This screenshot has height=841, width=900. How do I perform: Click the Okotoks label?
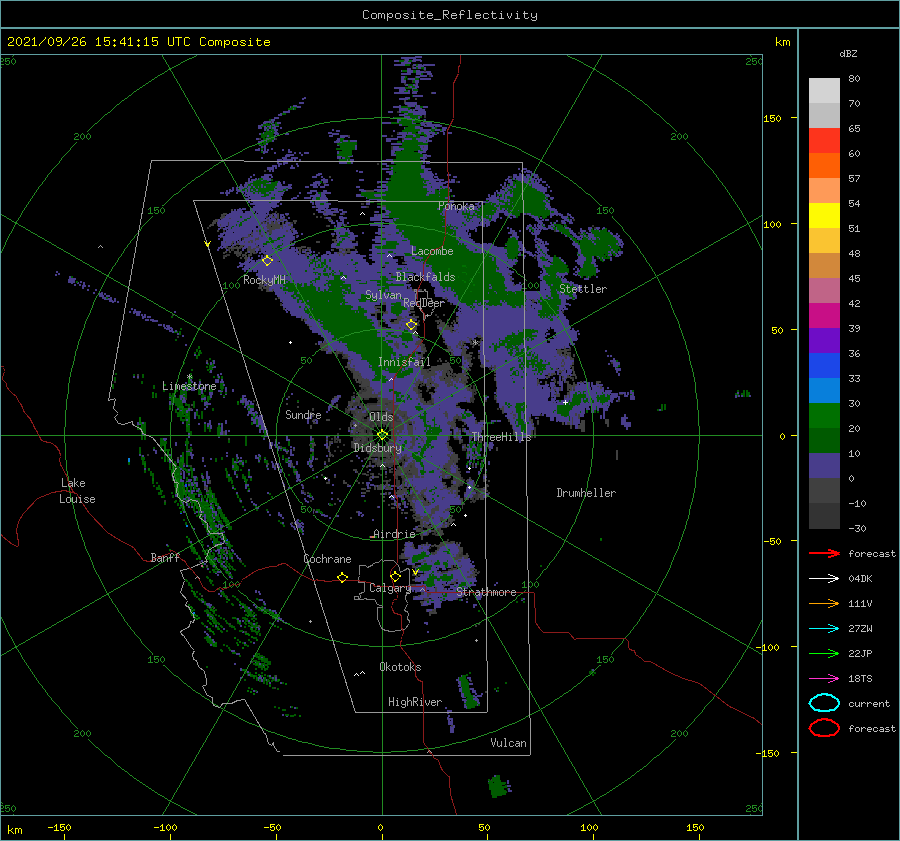pyautogui.click(x=400, y=667)
